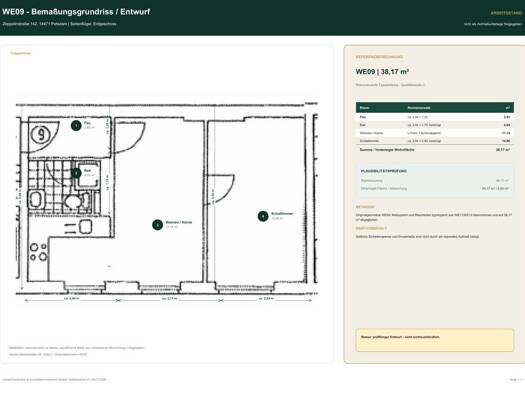Click the bathroom washbasin symbol
This screenshot has width=525, height=394.
click(35, 200)
